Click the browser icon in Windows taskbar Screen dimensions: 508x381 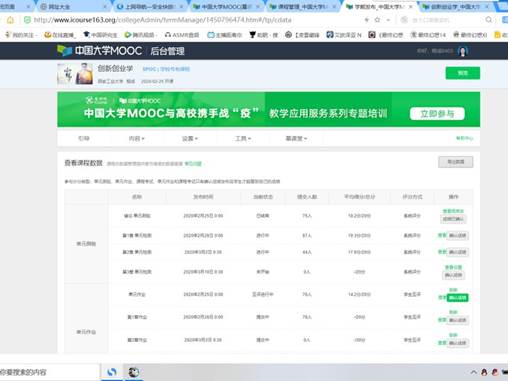[112, 372]
